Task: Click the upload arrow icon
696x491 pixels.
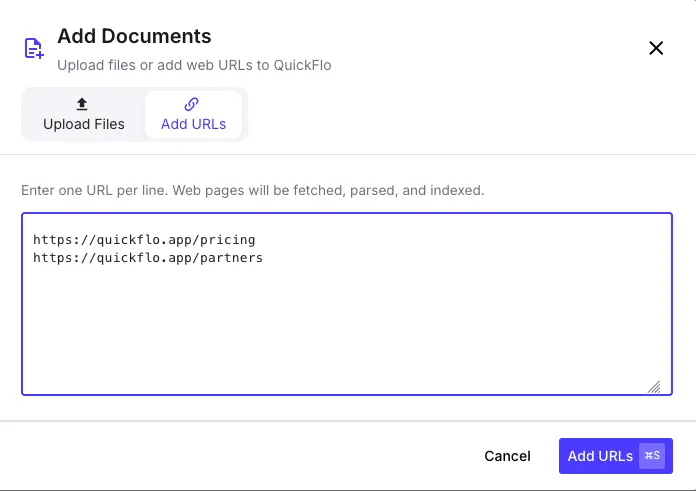Action: point(82,104)
